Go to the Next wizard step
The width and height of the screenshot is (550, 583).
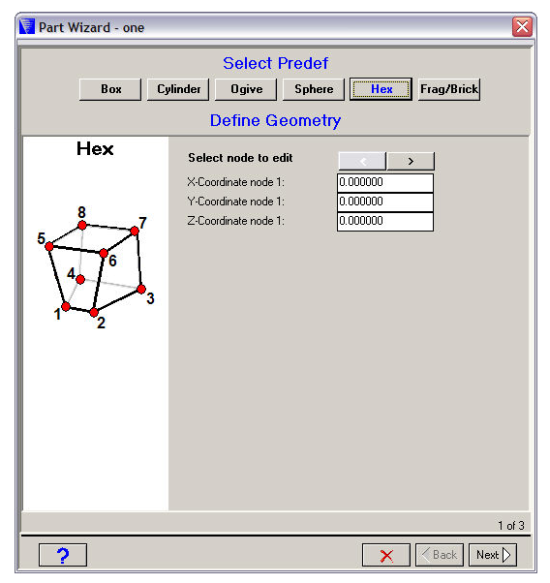pyautogui.click(x=493, y=555)
